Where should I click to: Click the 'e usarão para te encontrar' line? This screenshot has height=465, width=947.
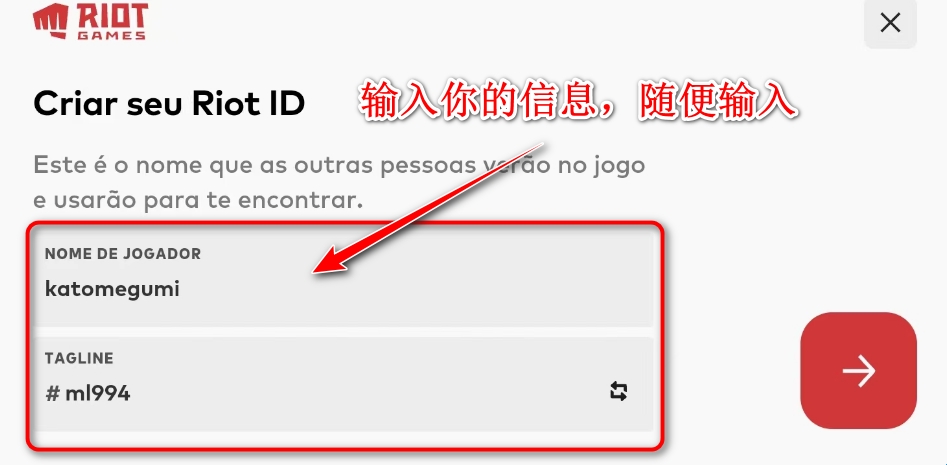pyautogui.click(x=198, y=201)
